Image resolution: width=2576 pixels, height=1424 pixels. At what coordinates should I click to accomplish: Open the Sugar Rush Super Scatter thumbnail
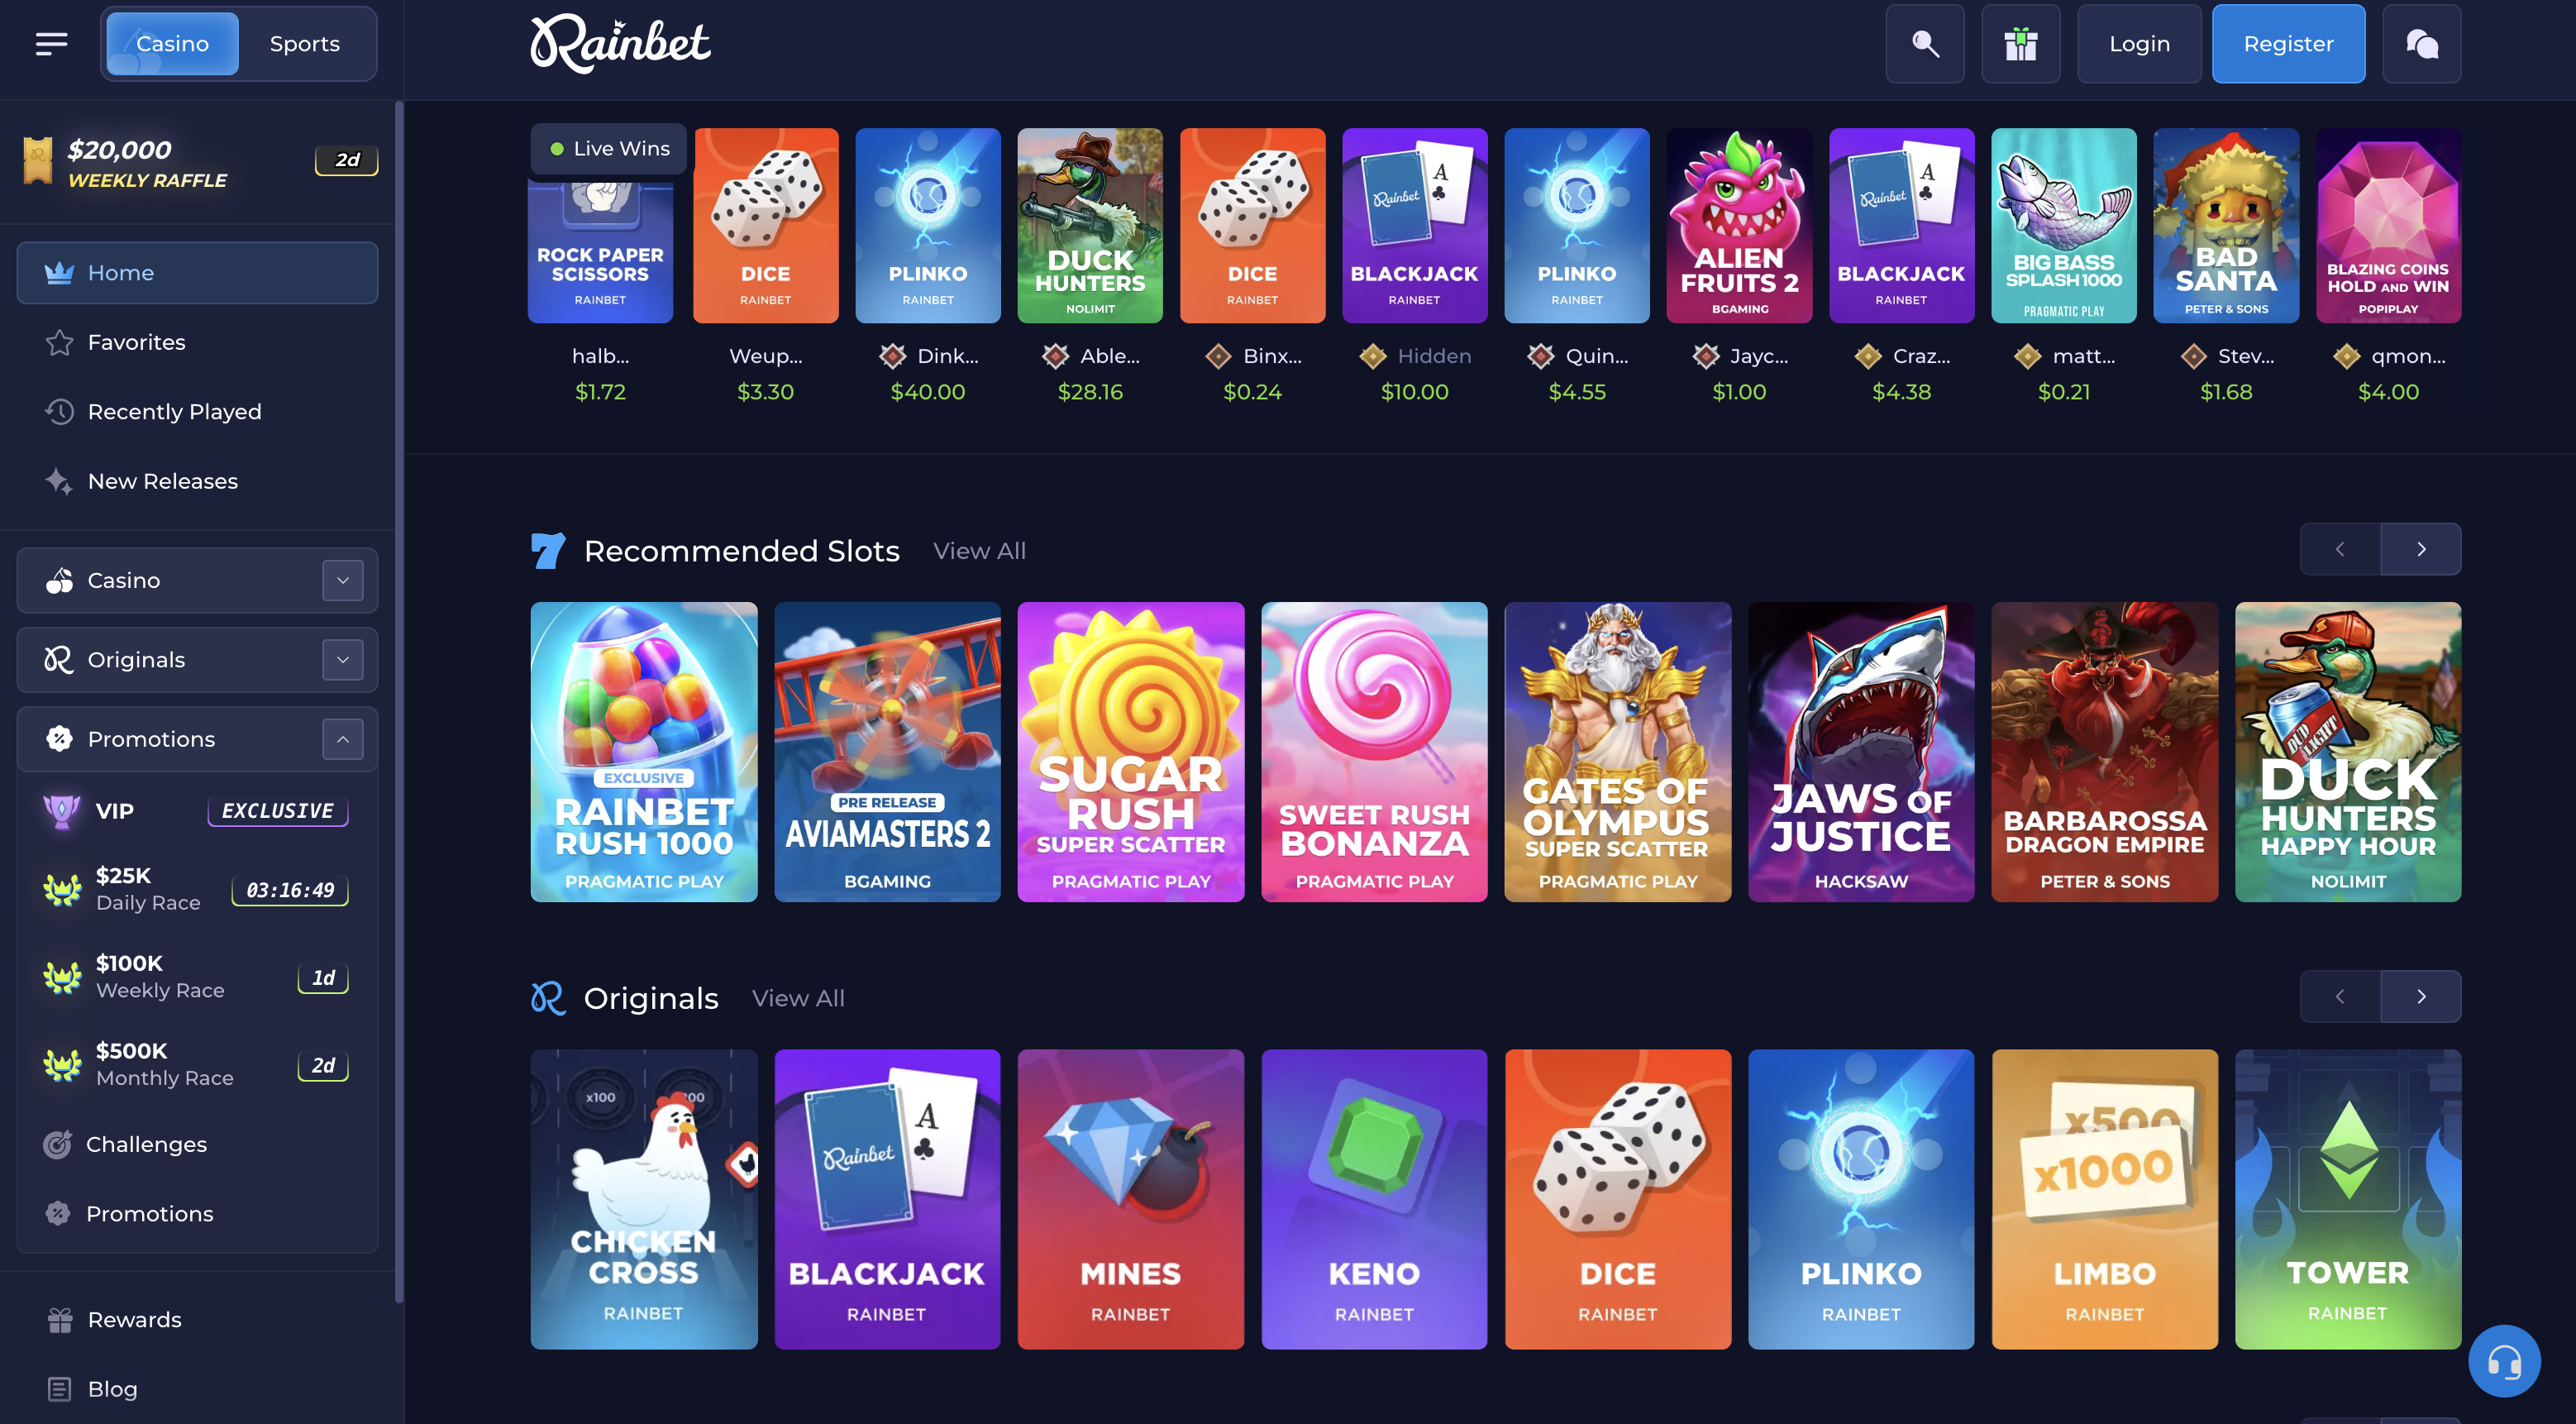[1130, 752]
